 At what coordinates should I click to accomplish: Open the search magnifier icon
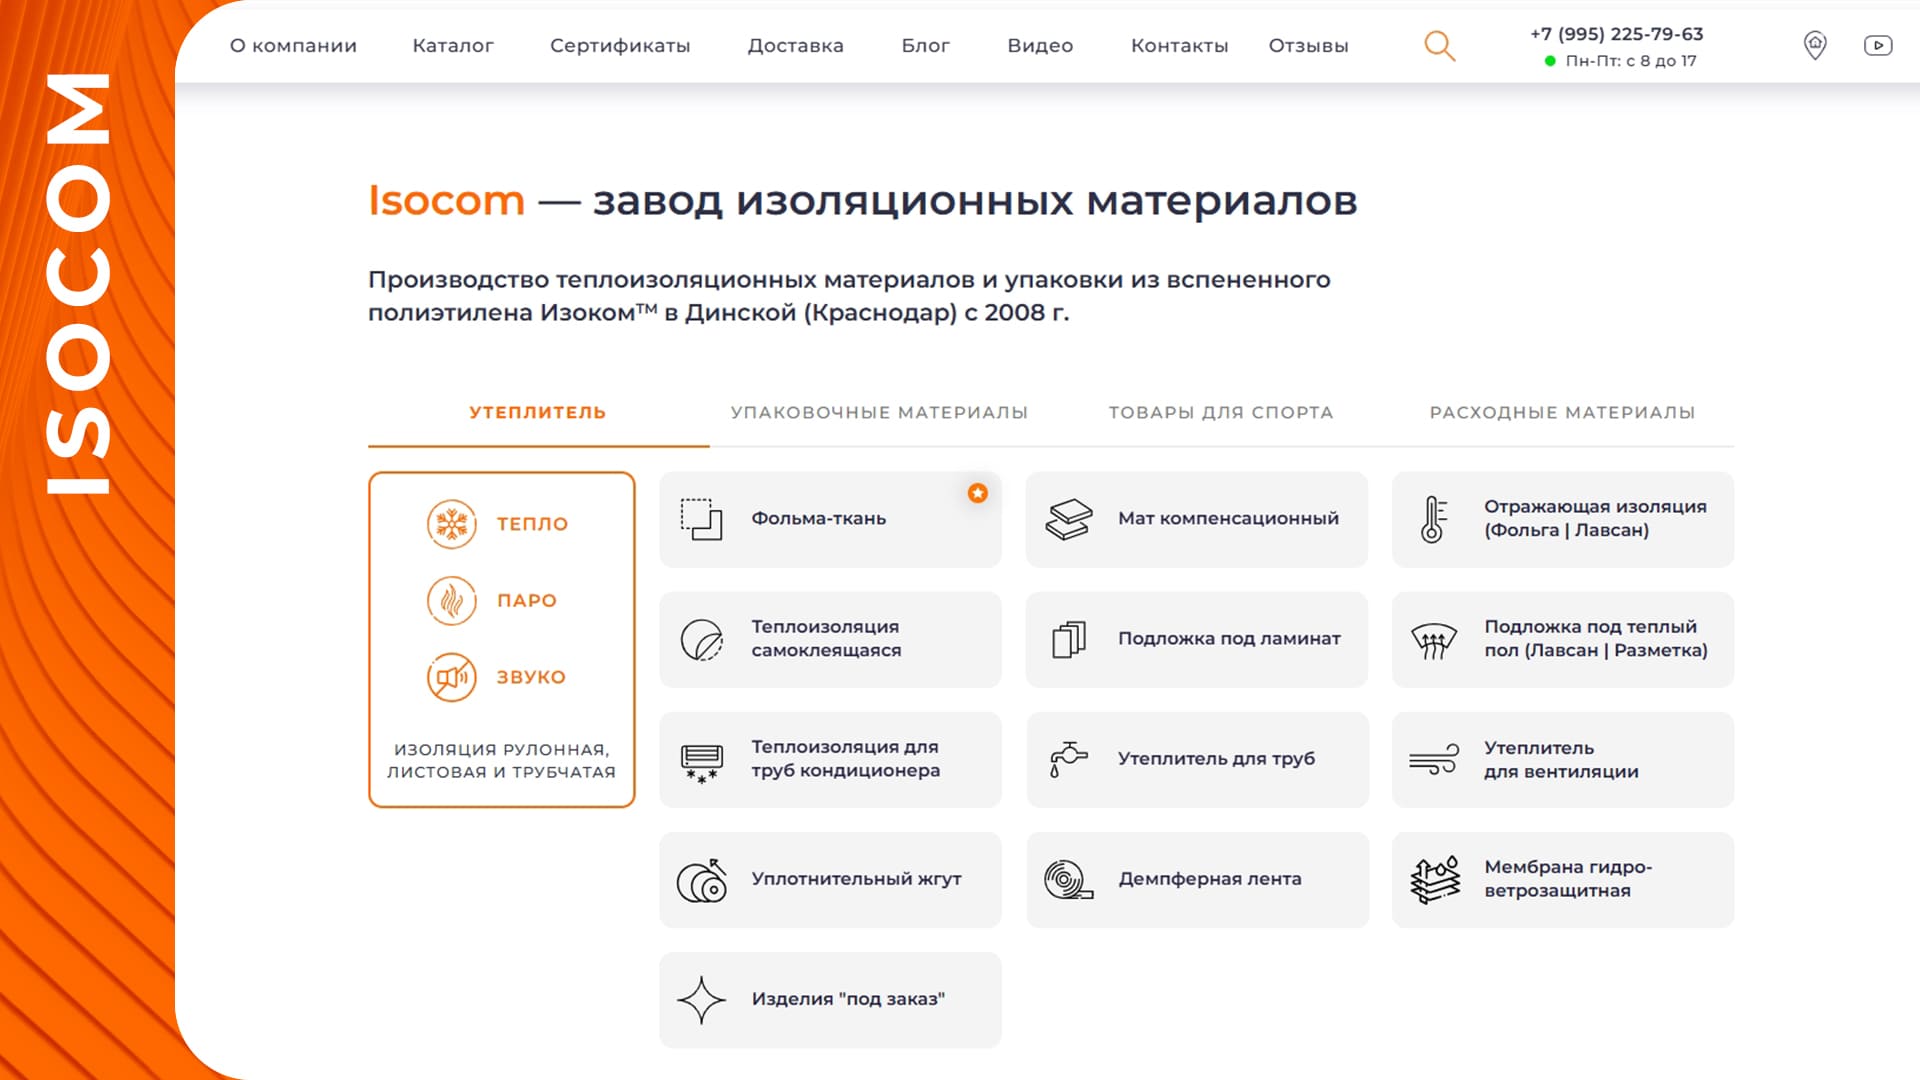point(1440,46)
